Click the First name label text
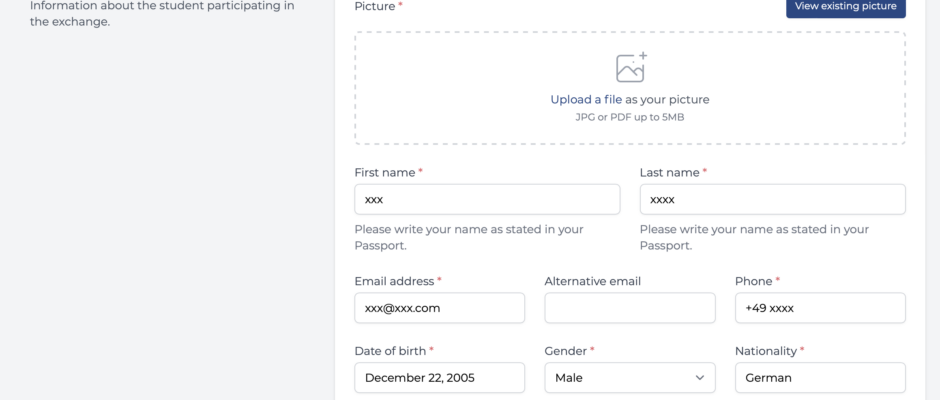Image resolution: width=940 pixels, height=400 pixels. coord(385,173)
